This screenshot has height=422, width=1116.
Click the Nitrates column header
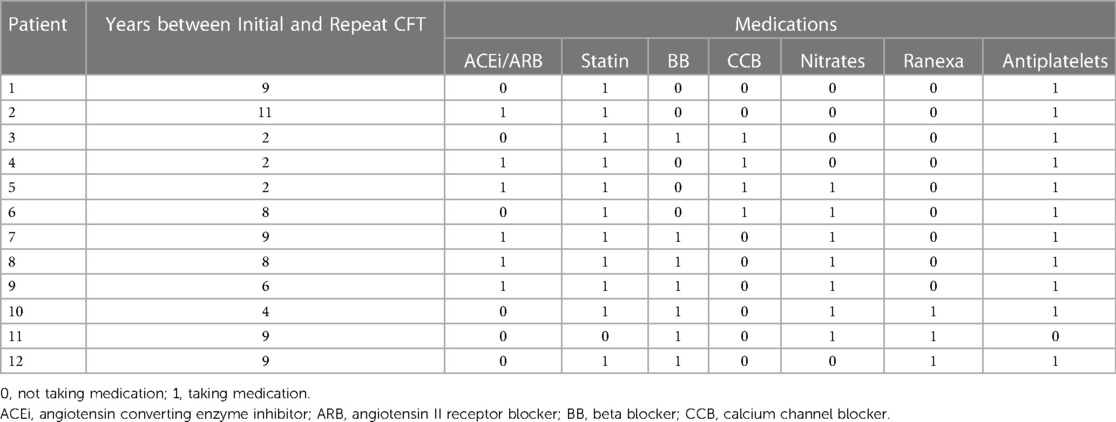point(829,61)
